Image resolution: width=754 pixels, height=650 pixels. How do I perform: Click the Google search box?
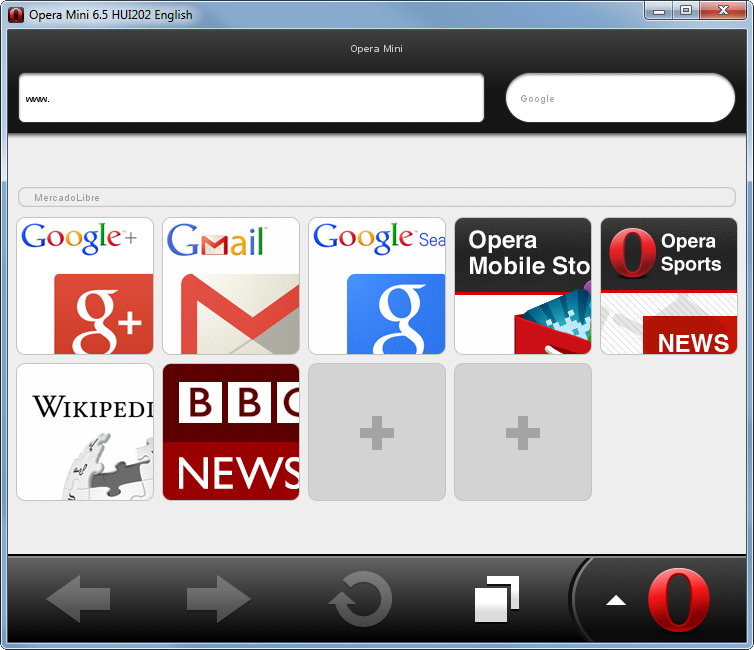click(x=620, y=98)
